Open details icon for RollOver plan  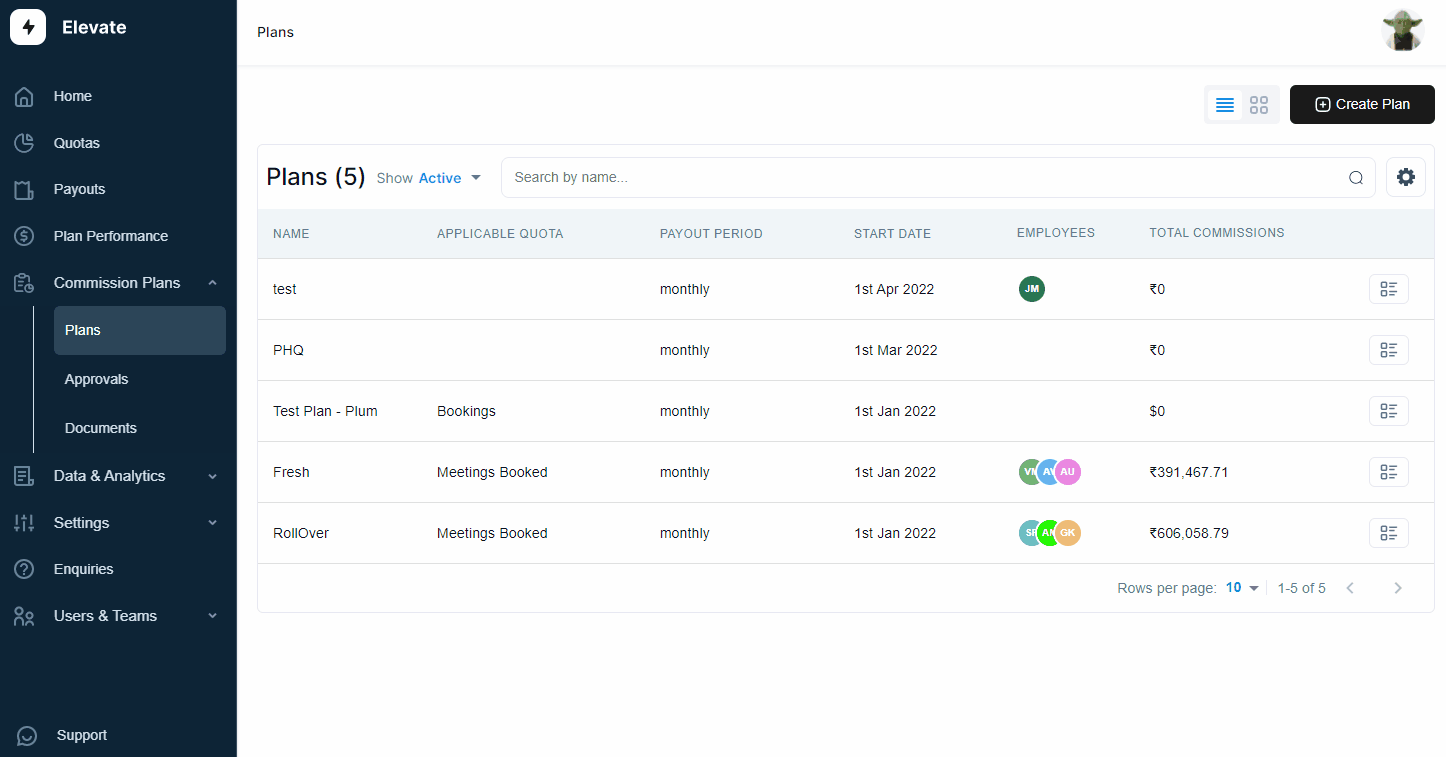click(1389, 533)
